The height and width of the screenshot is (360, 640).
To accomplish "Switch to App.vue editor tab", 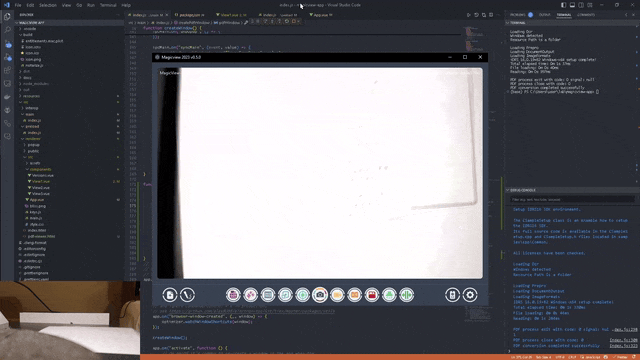I will 321,15.
